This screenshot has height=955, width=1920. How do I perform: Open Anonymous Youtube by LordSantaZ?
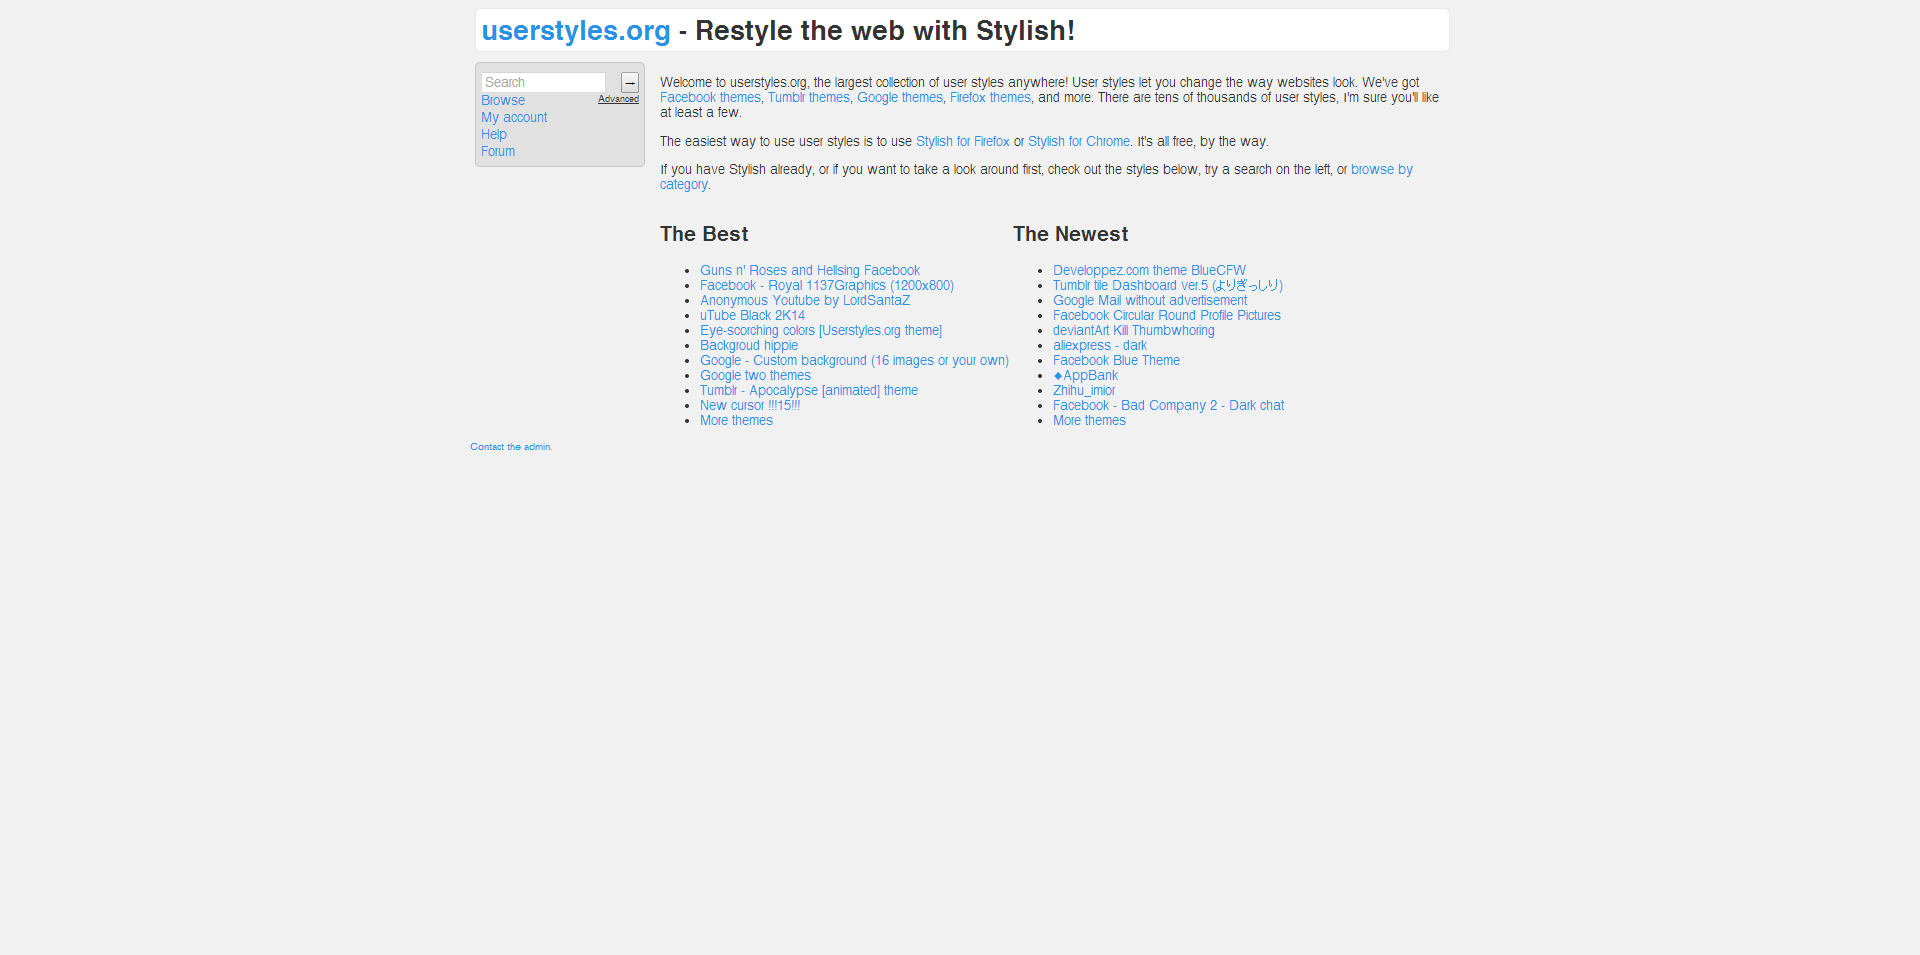(805, 300)
